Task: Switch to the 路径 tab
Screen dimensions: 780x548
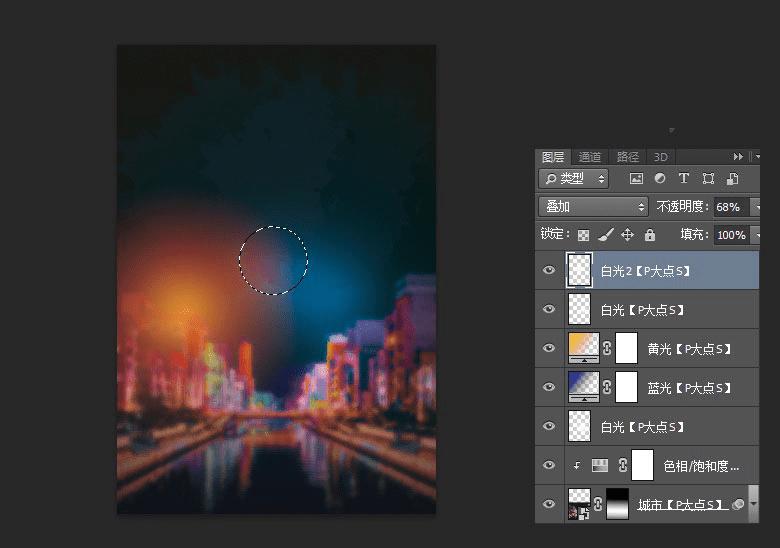Action: coord(627,157)
